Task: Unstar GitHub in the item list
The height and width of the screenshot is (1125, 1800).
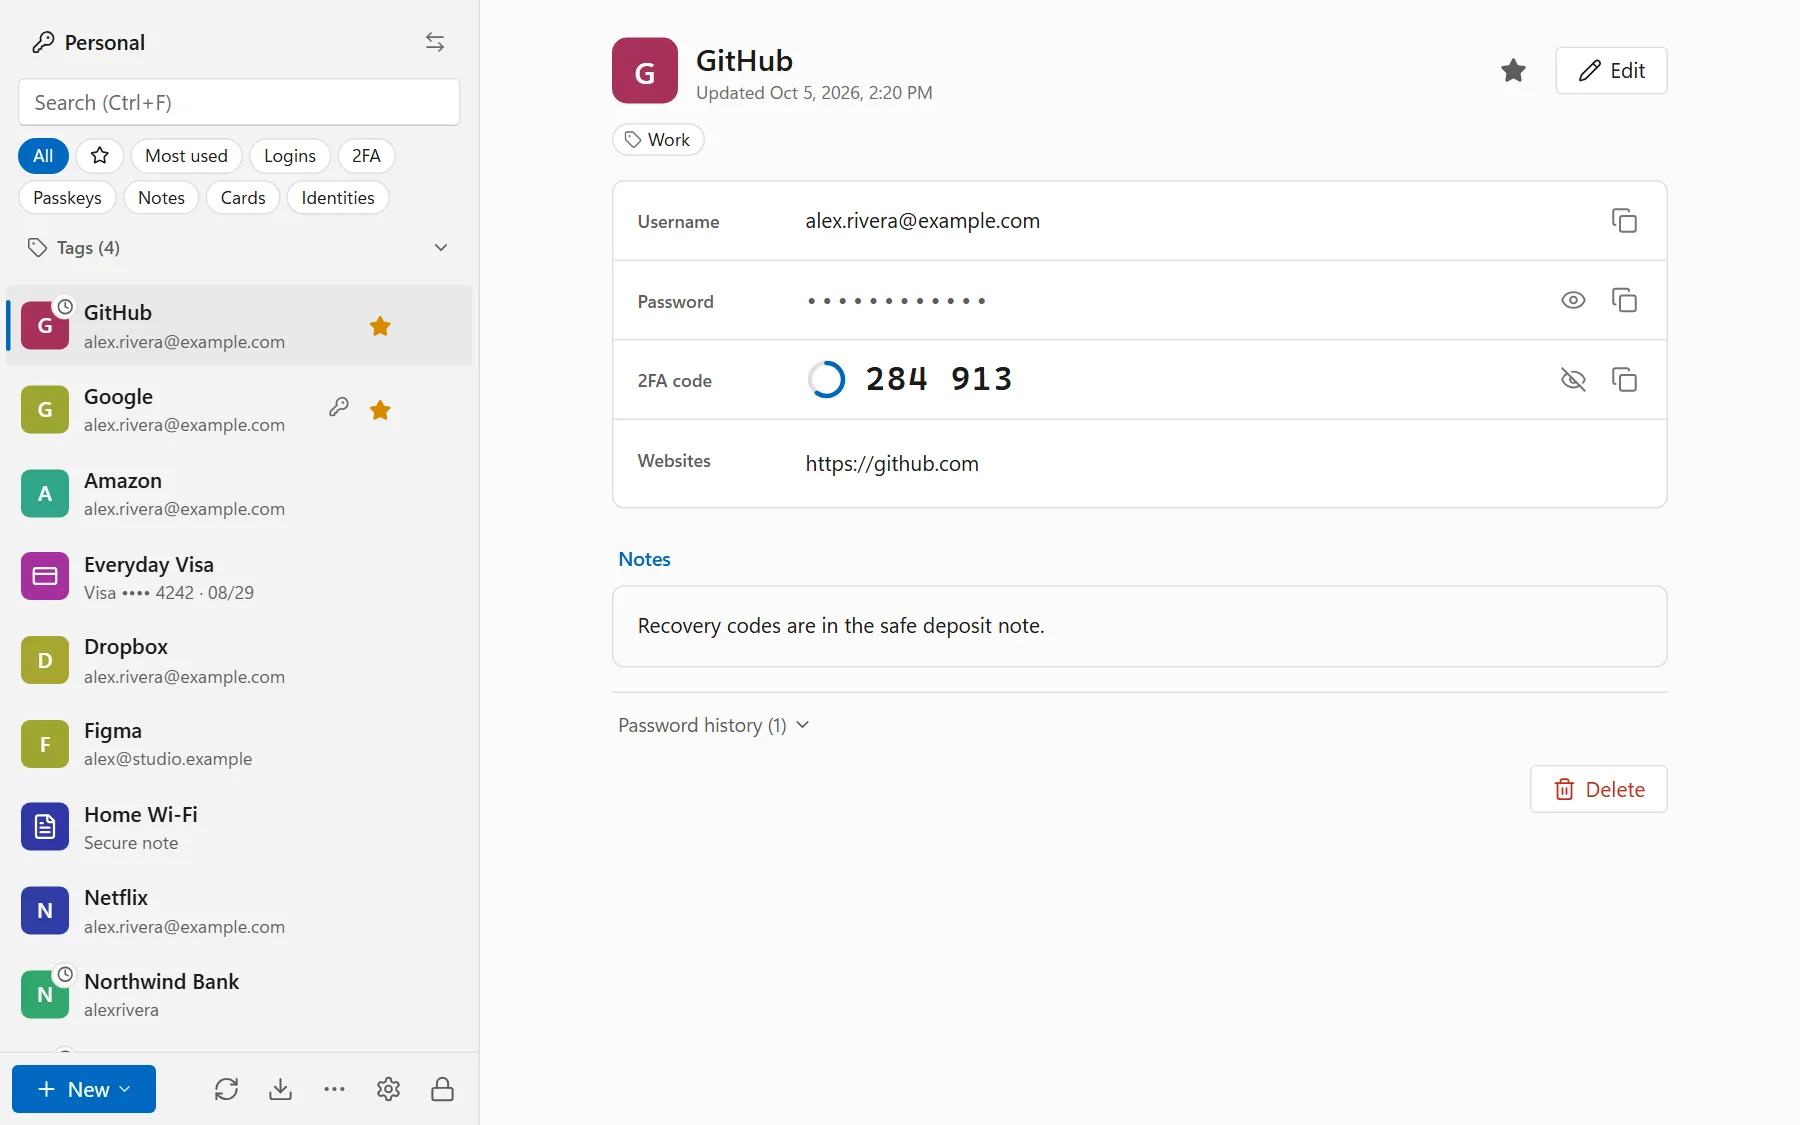Action: pos(380,326)
